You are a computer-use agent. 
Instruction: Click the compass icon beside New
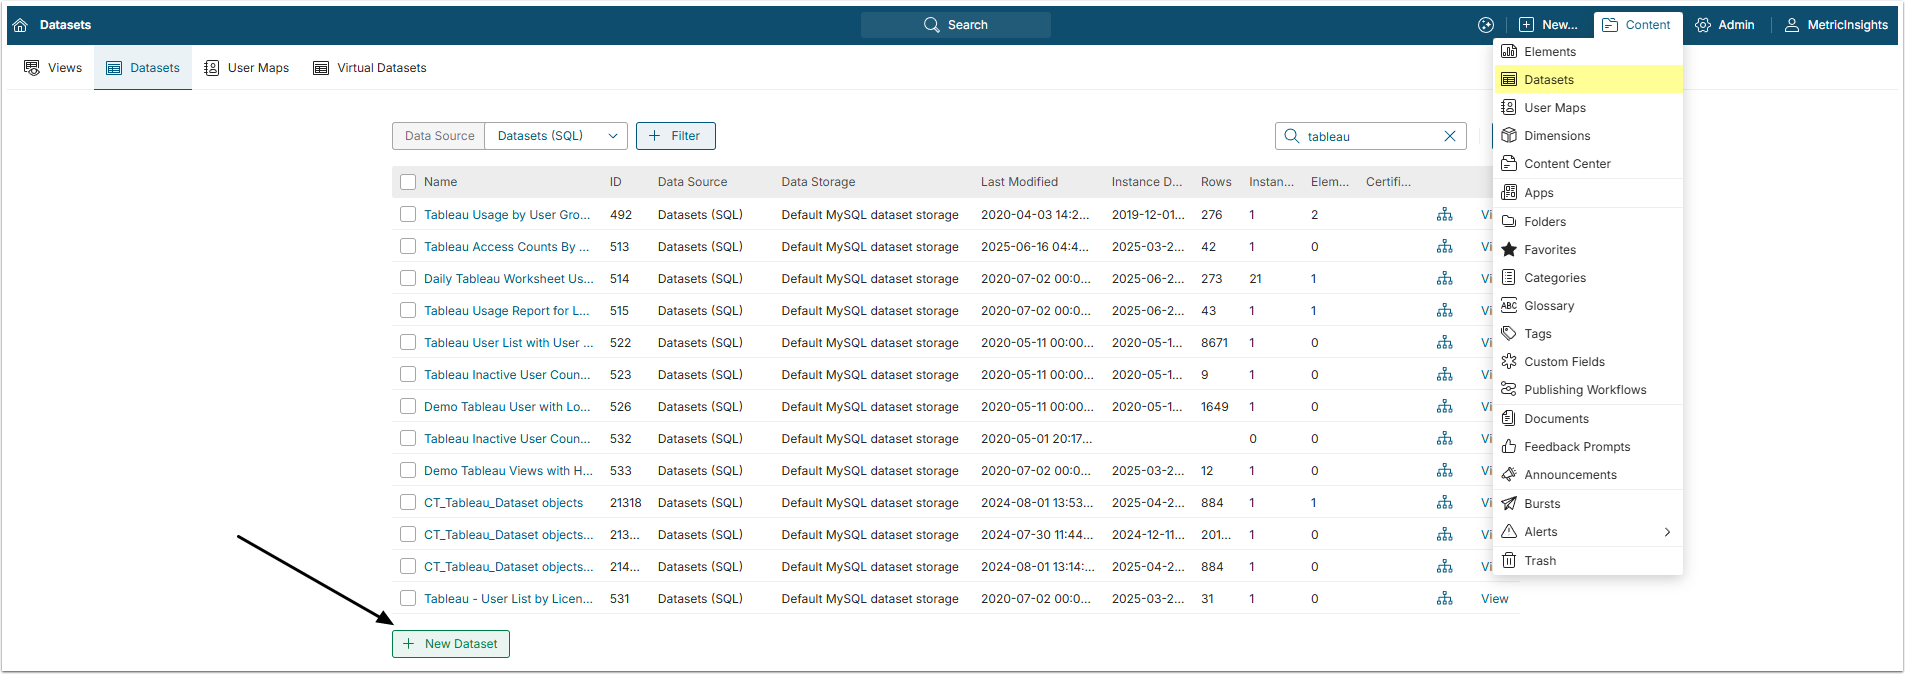pyautogui.click(x=1486, y=25)
